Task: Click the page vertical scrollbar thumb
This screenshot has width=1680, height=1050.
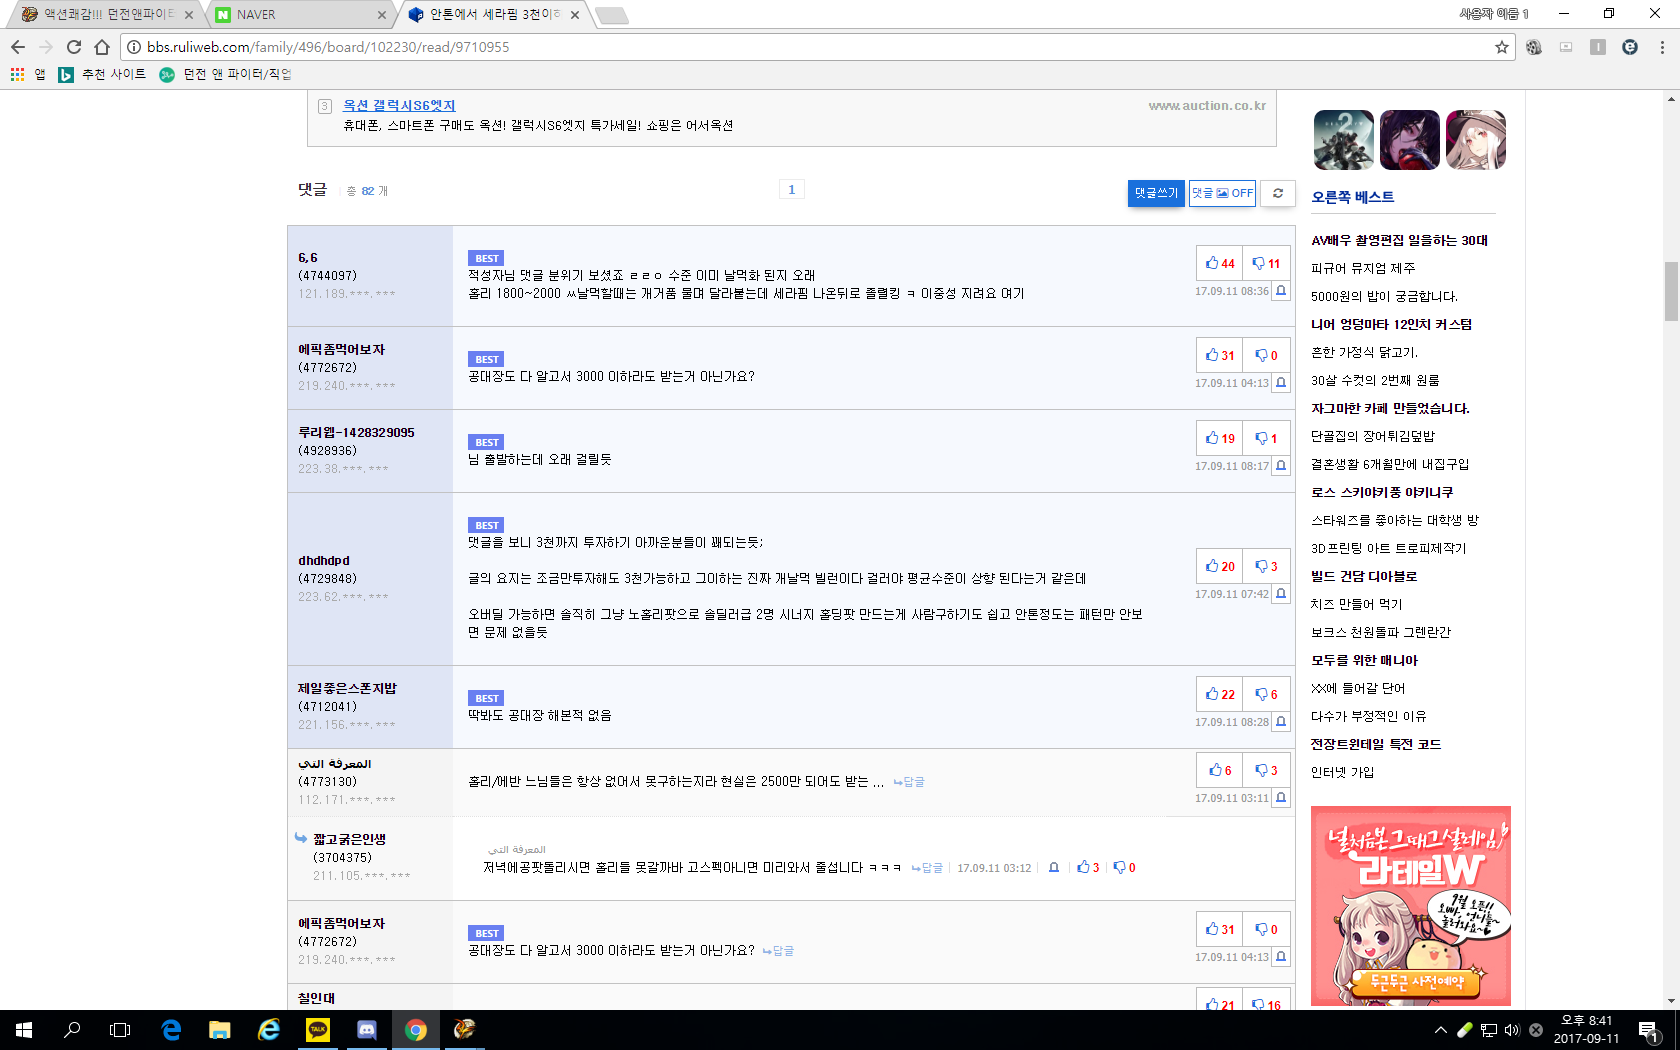Action: pyautogui.click(x=1671, y=291)
